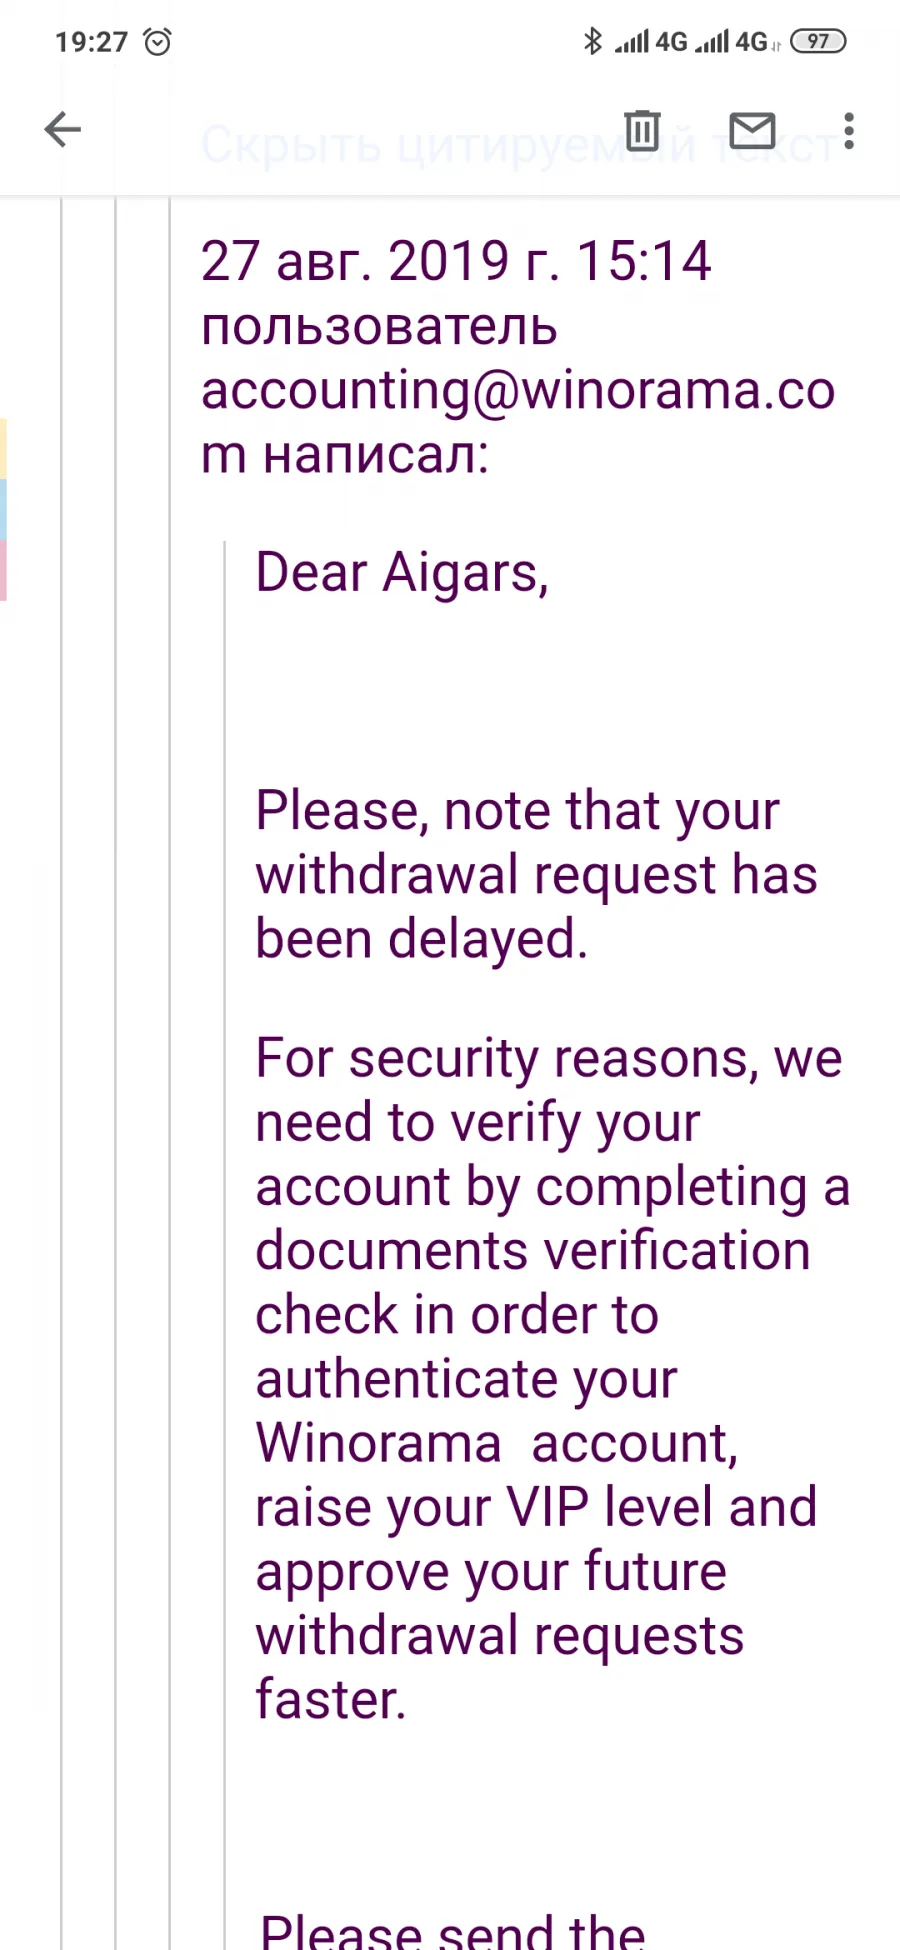Viewport: 900px width, 1950px height.
Task: Tap the yellow color strip at left edge
Action: tap(4, 449)
